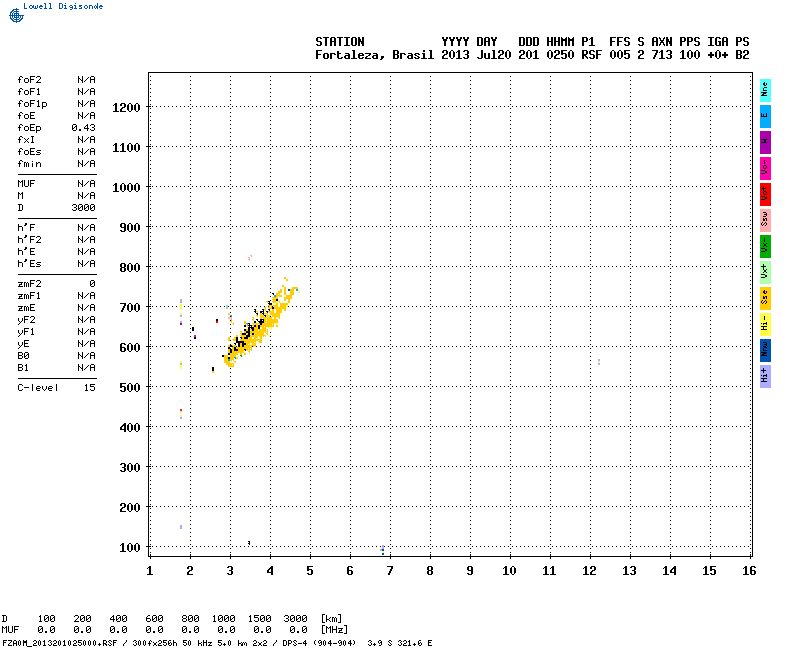Select the yellow Hi- legend swatch

coord(765,324)
